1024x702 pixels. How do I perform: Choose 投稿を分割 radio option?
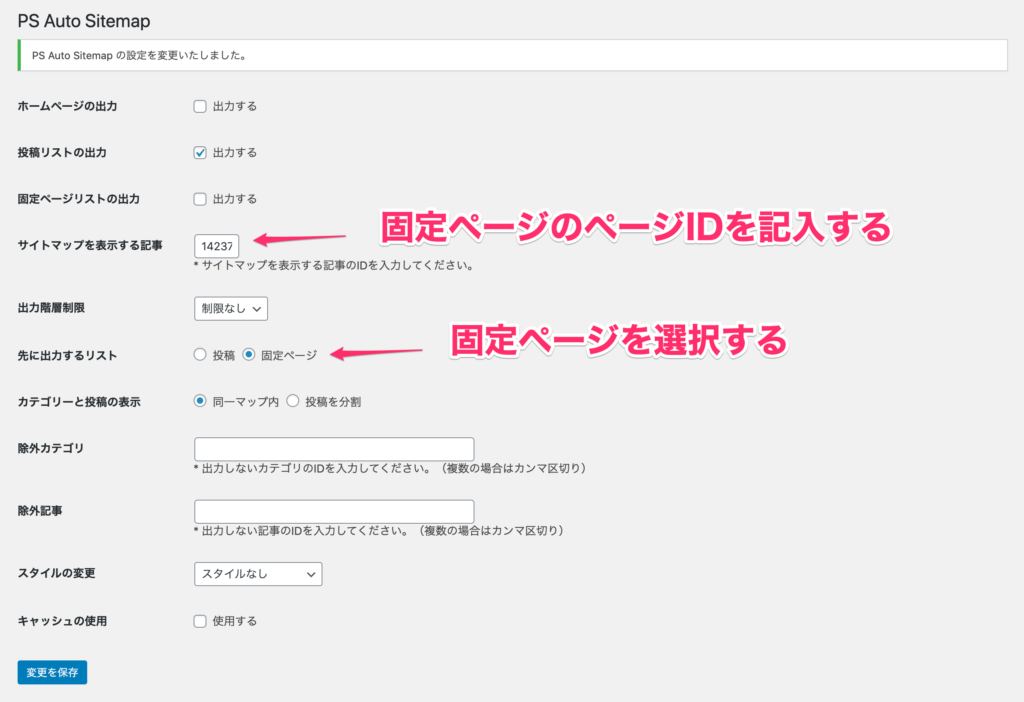pos(293,401)
